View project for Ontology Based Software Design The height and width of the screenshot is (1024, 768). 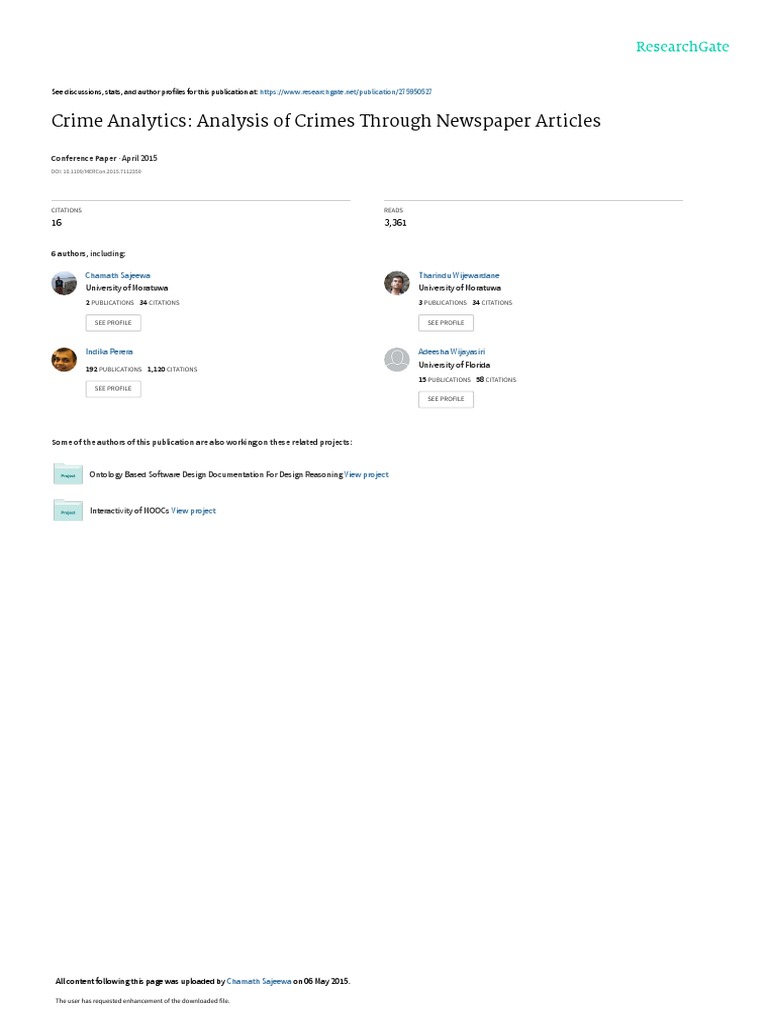(x=366, y=475)
